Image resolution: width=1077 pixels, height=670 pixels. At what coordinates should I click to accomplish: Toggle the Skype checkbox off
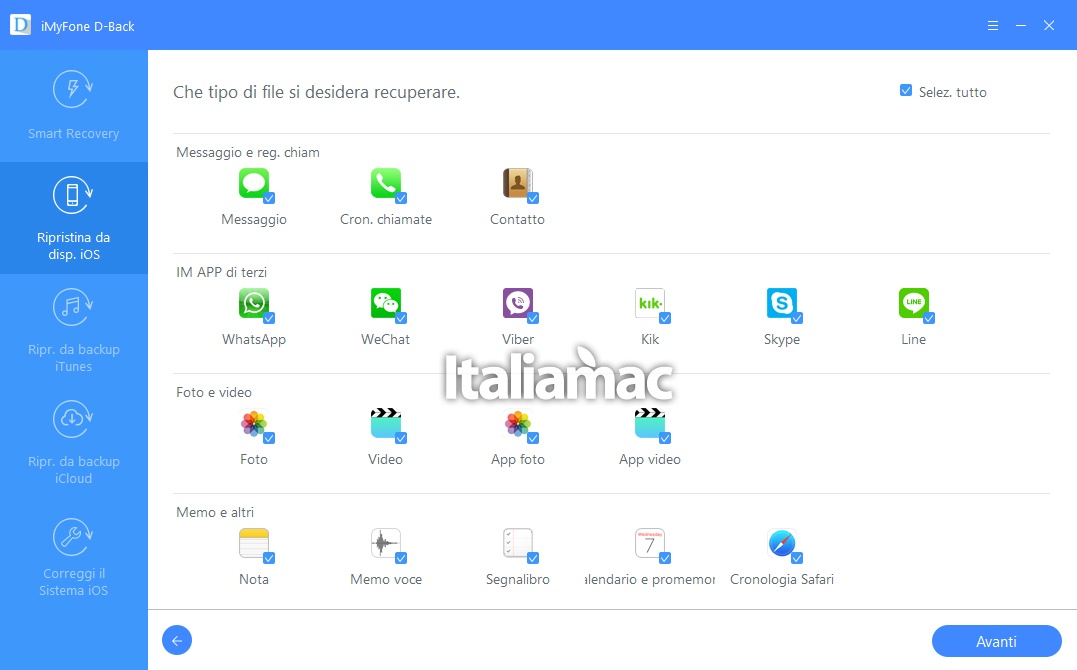pos(797,317)
